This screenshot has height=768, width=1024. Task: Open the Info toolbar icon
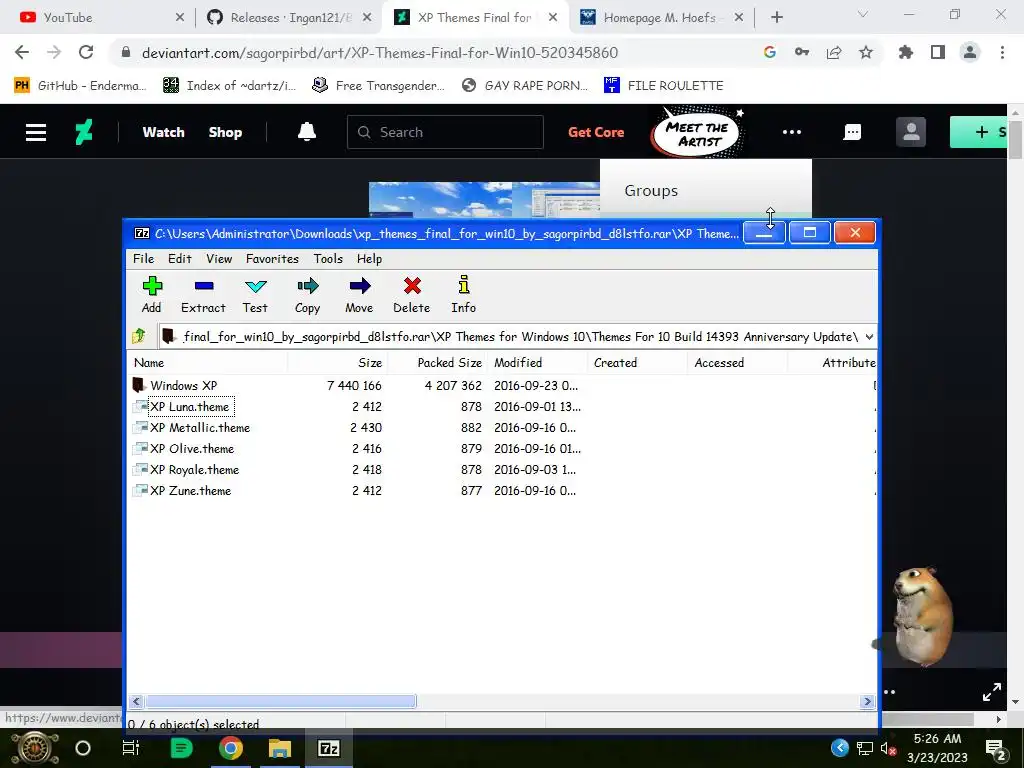[x=464, y=295]
